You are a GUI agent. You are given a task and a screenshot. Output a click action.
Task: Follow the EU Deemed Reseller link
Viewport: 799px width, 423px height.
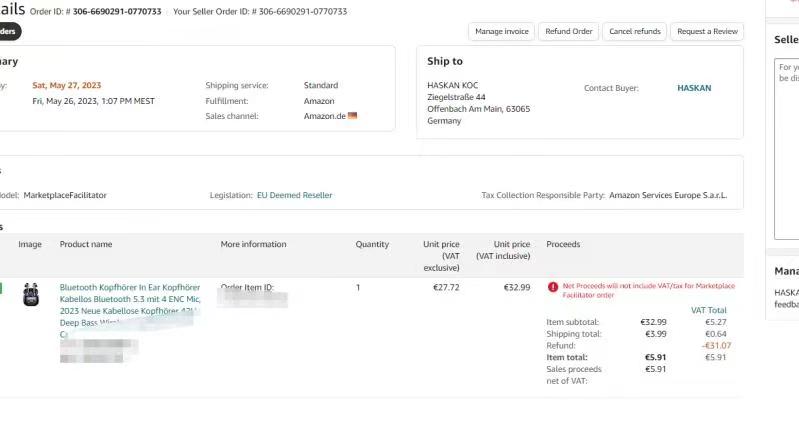(x=294, y=195)
